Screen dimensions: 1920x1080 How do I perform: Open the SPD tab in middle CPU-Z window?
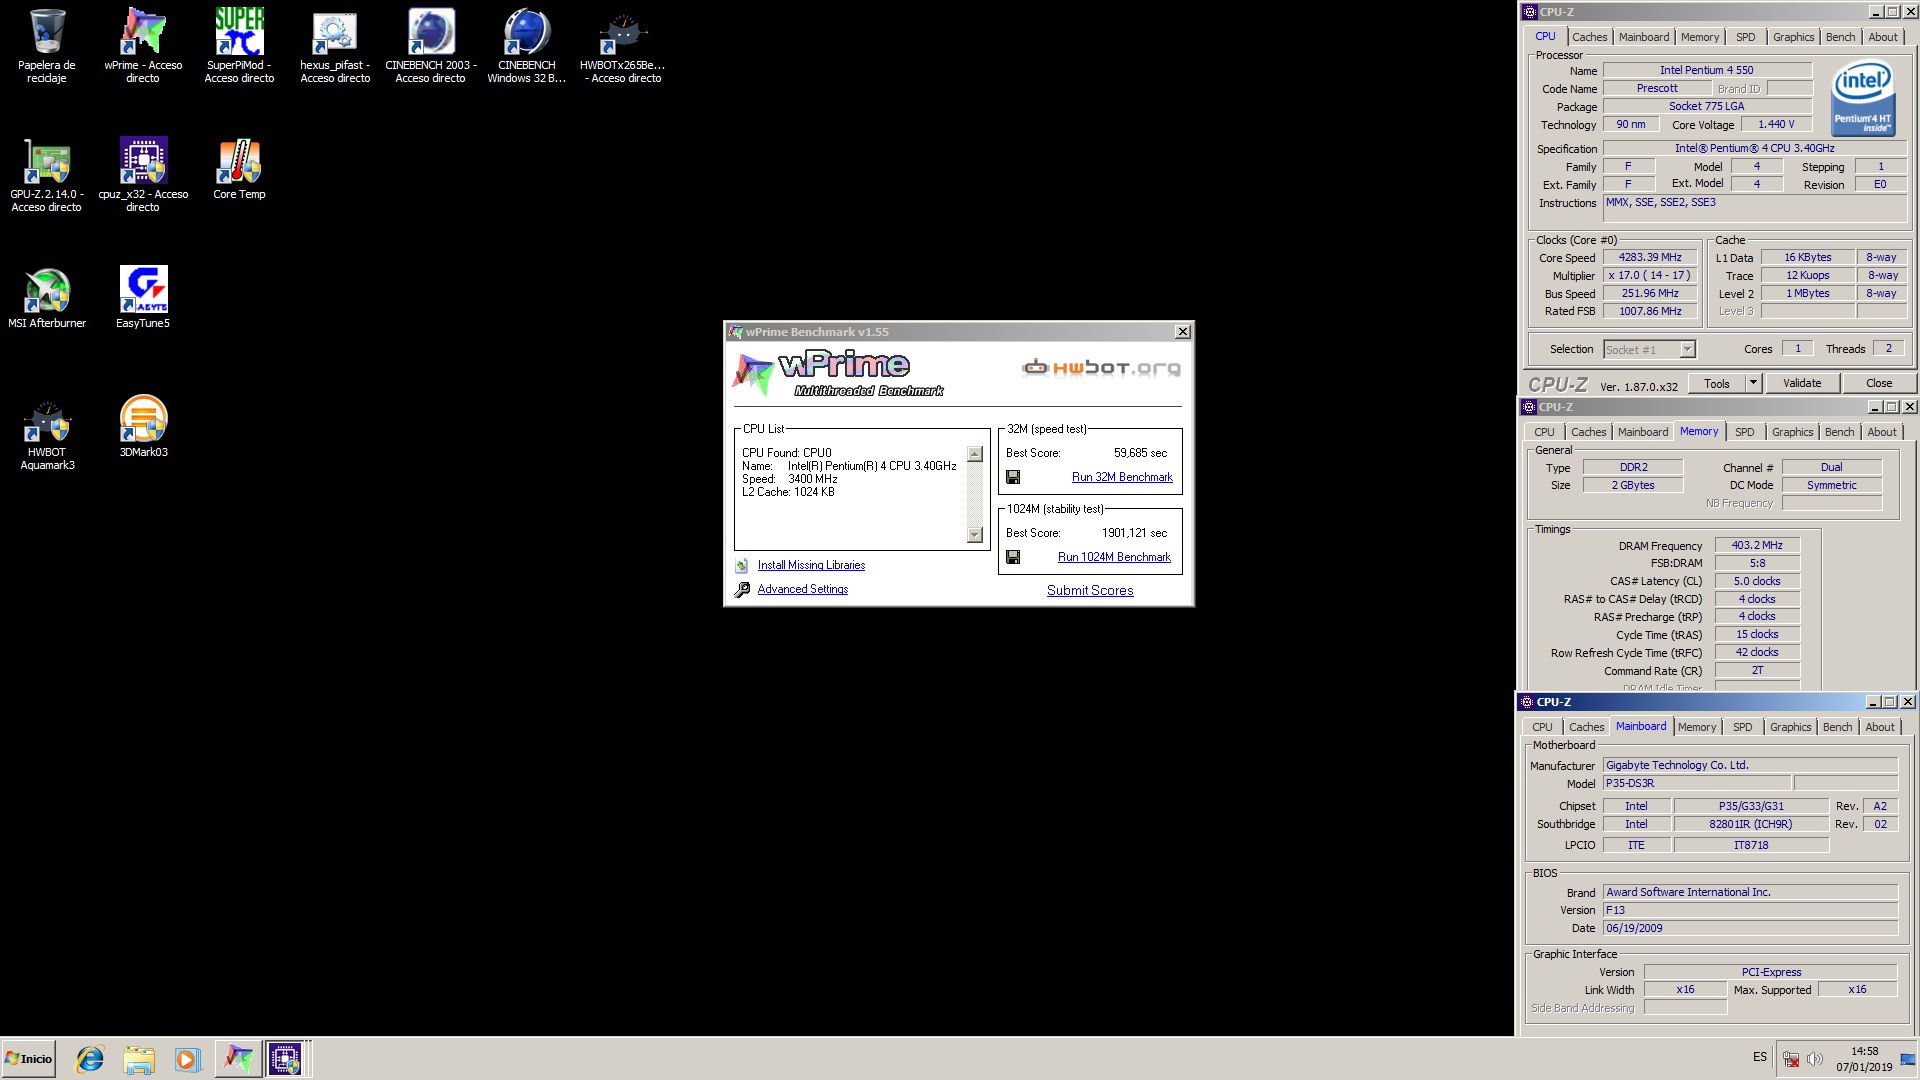[x=1744, y=432]
